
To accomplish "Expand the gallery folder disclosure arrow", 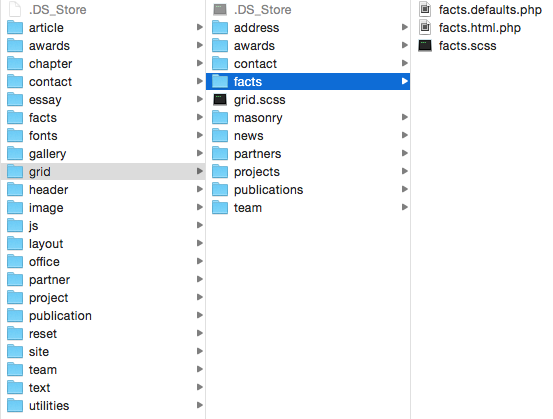I will point(200,153).
